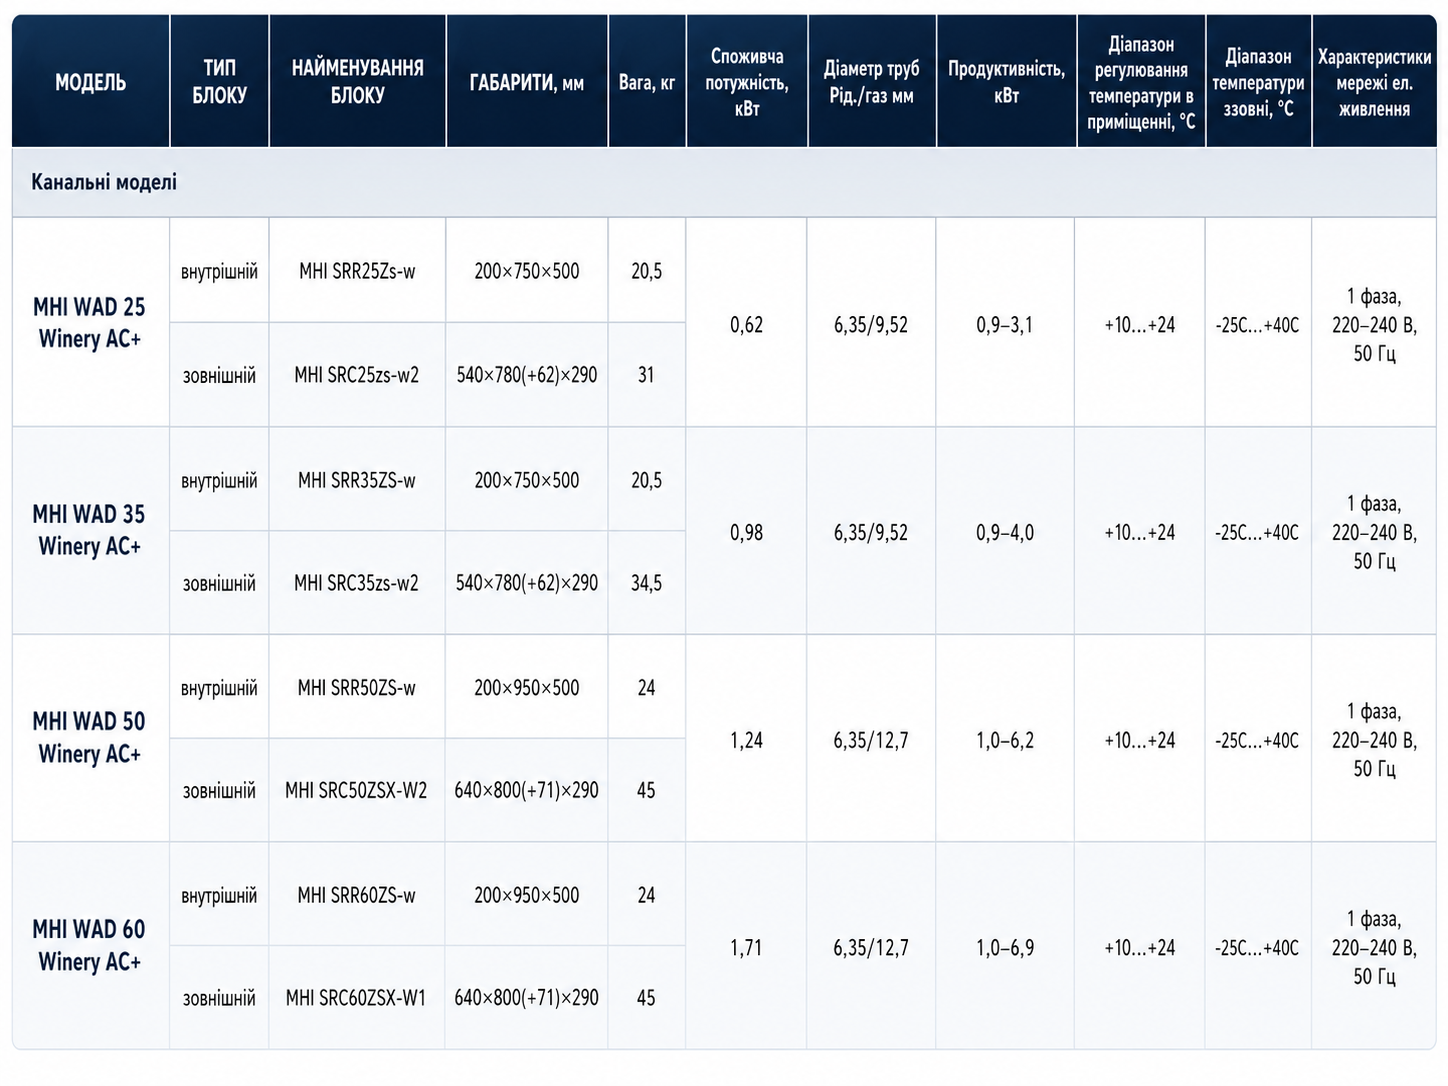Click the "200×750×500" dimensions for SRR35ZS-w
Image resolution: width=1448 pixels, height=1086 pixels.
(x=527, y=480)
